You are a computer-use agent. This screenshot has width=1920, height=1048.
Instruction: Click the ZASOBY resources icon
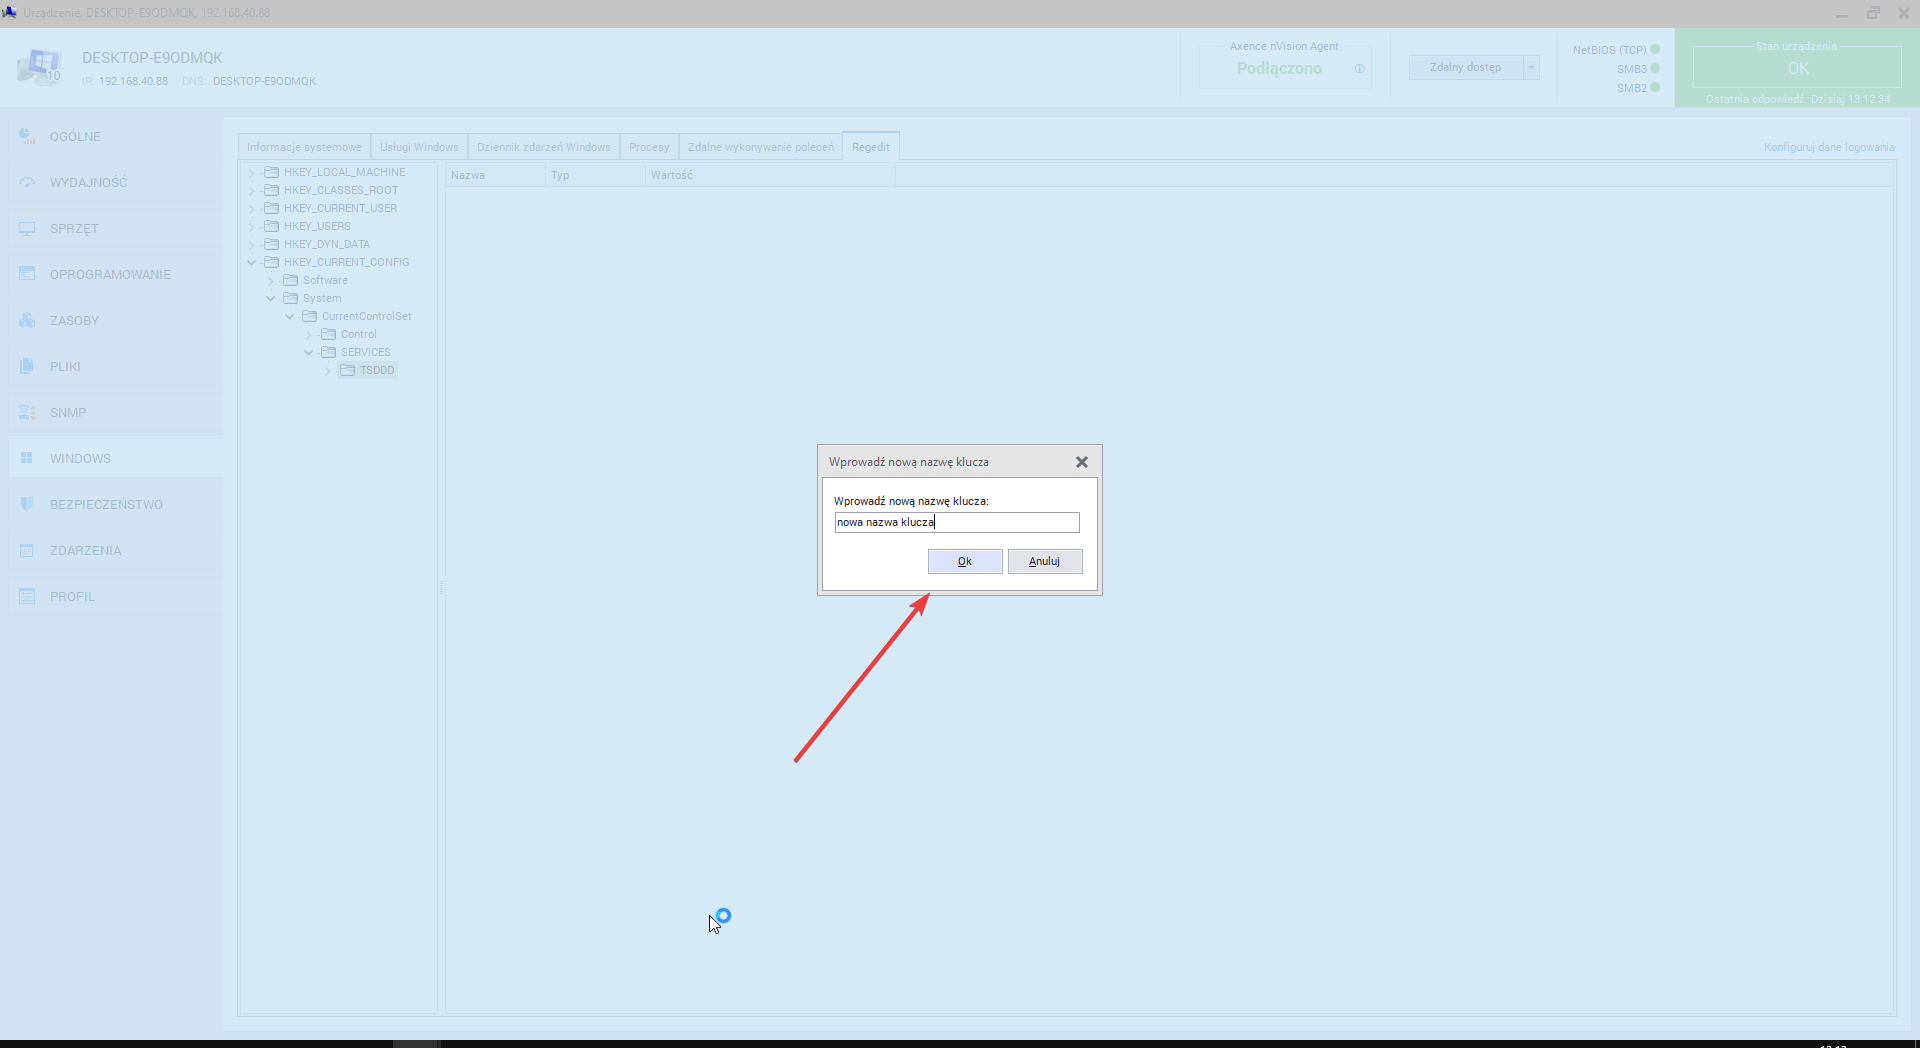click(x=27, y=320)
